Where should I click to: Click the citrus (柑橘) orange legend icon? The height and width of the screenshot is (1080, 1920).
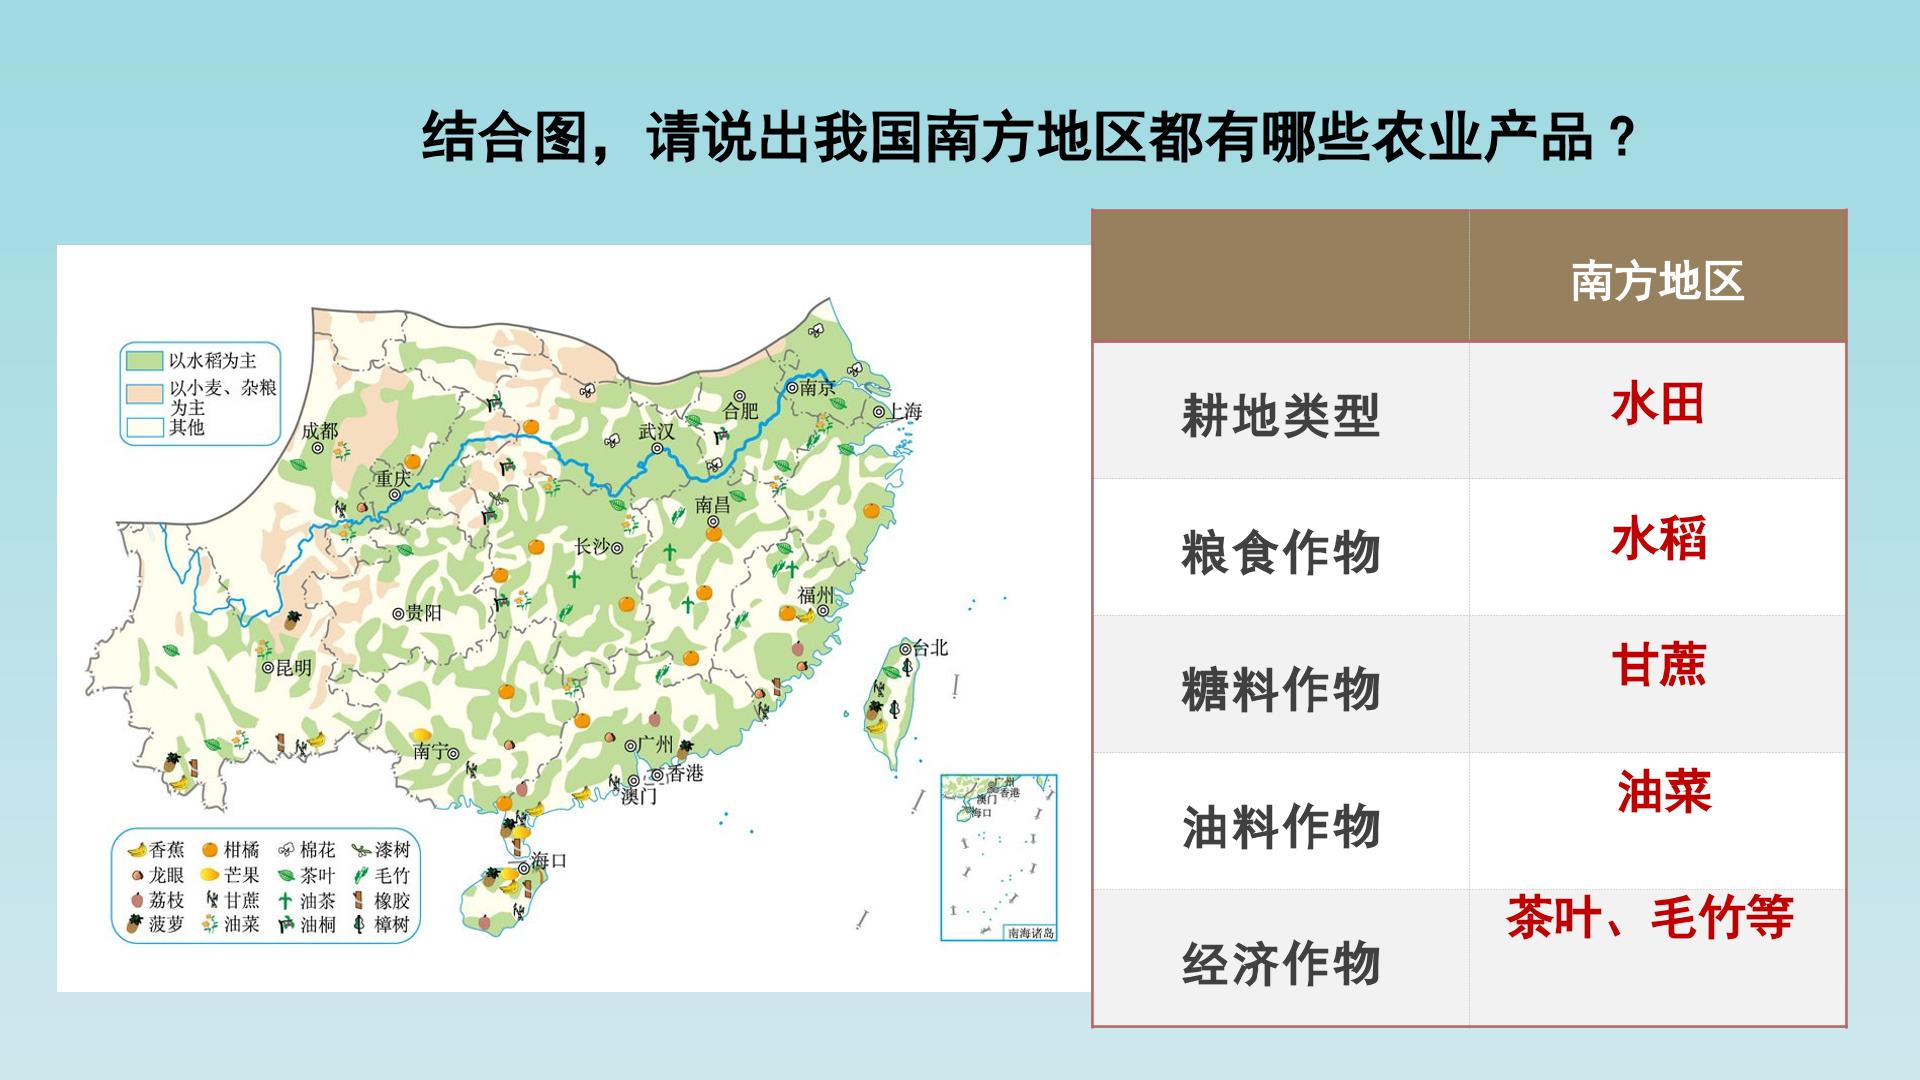point(210,850)
